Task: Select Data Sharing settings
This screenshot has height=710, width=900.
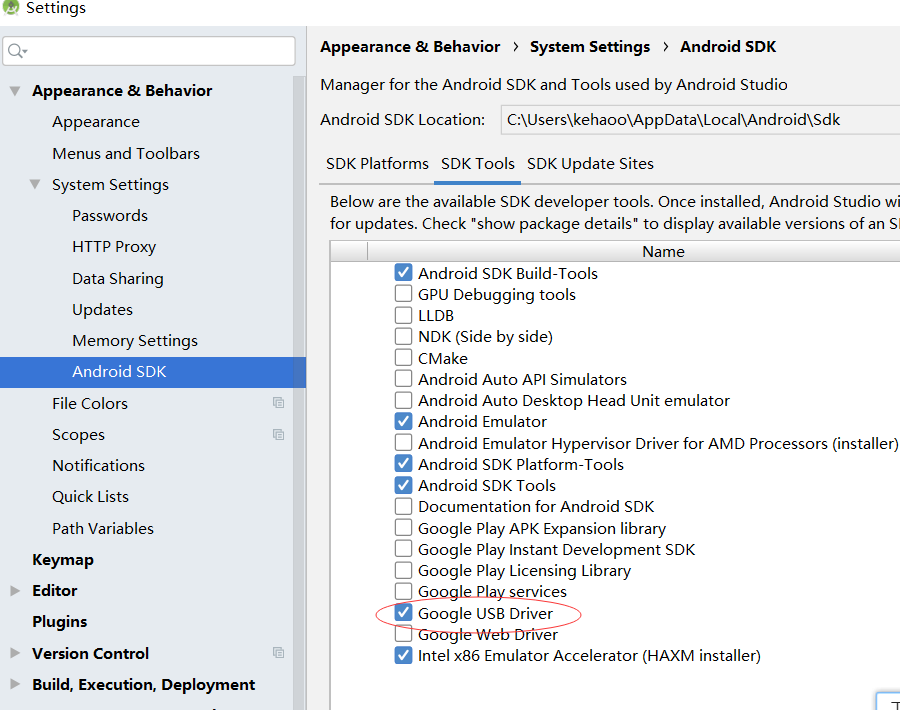Action: coord(118,278)
